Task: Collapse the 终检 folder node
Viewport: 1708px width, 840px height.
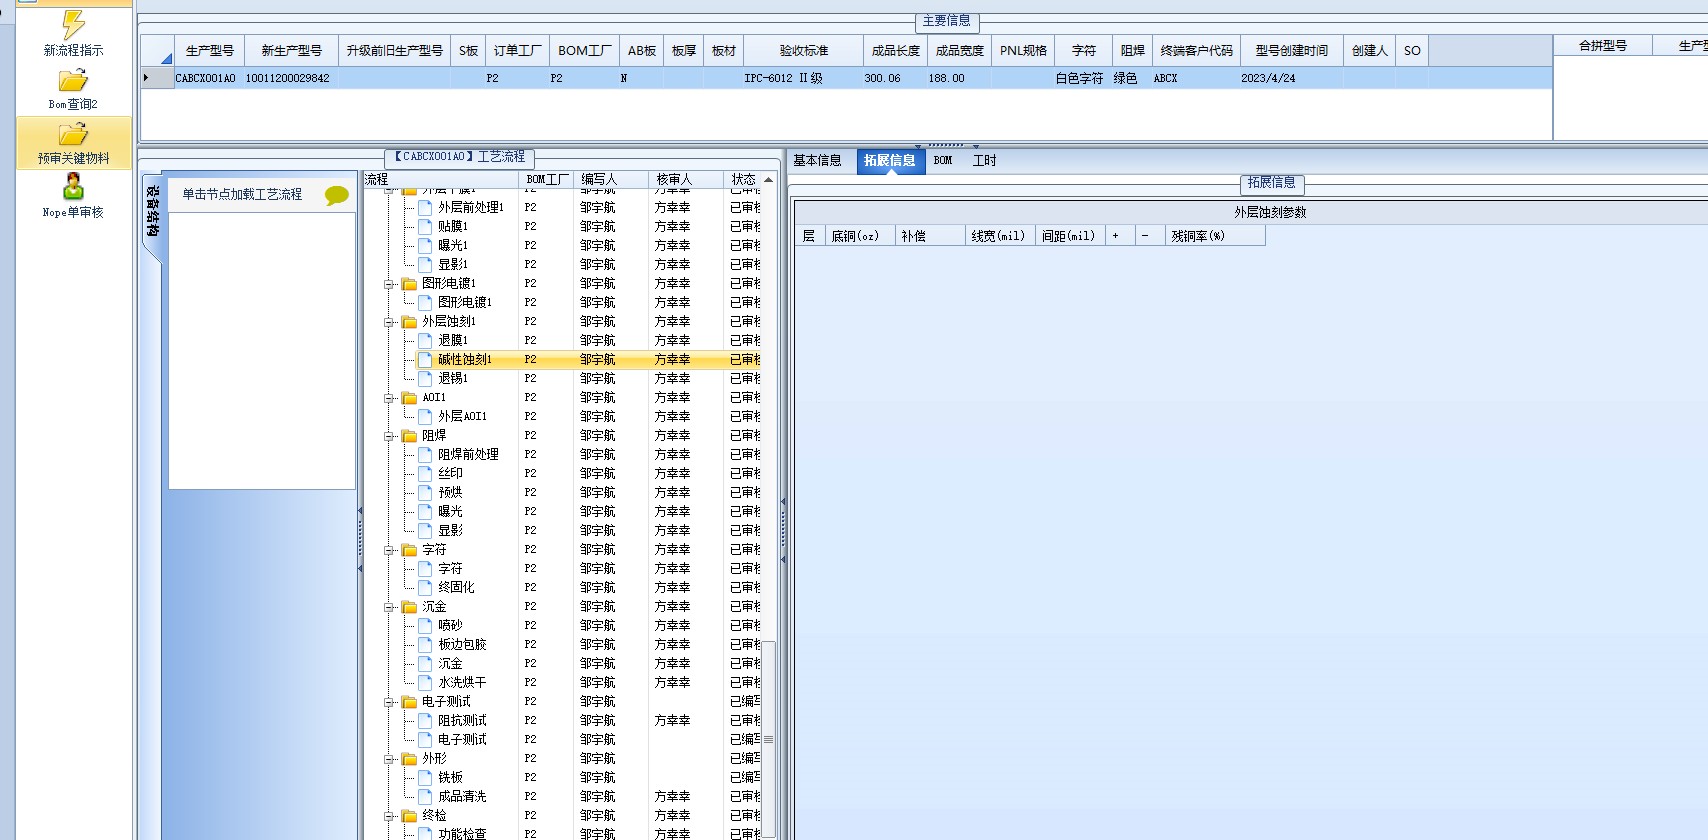Action: (389, 816)
